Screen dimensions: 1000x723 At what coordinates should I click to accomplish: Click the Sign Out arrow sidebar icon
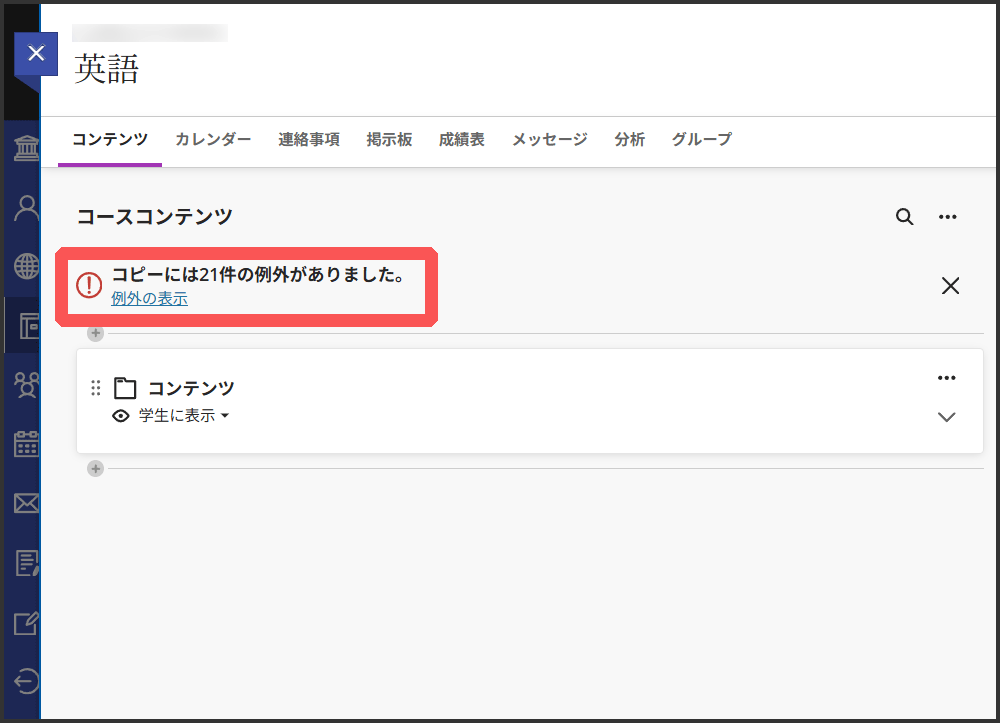point(25,681)
